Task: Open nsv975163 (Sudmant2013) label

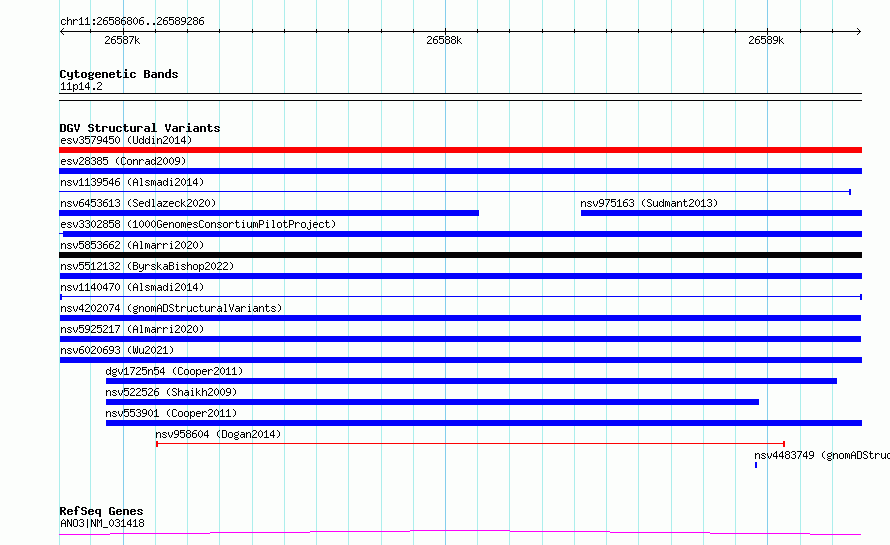Action: click(x=649, y=203)
